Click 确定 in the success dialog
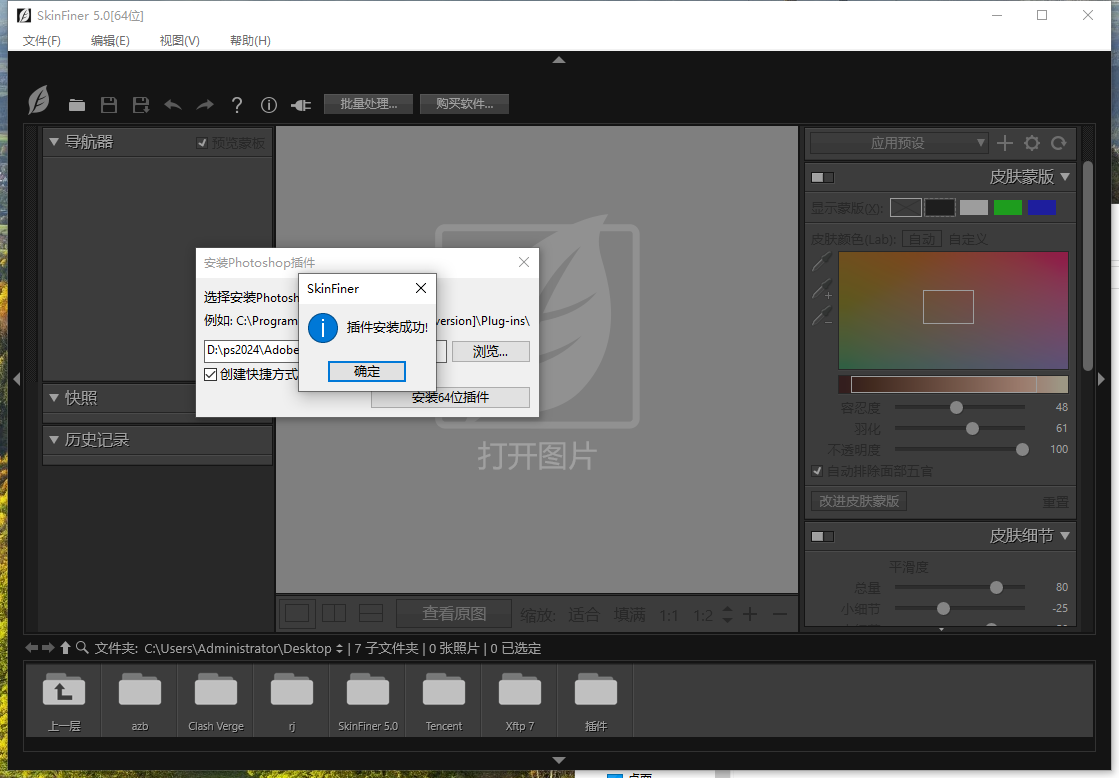Image resolution: width=1119 pixels, height=778 pixels. (367, 371)
